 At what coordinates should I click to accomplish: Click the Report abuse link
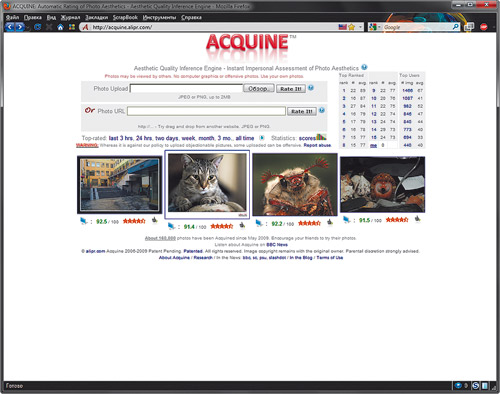click(317, 145)
